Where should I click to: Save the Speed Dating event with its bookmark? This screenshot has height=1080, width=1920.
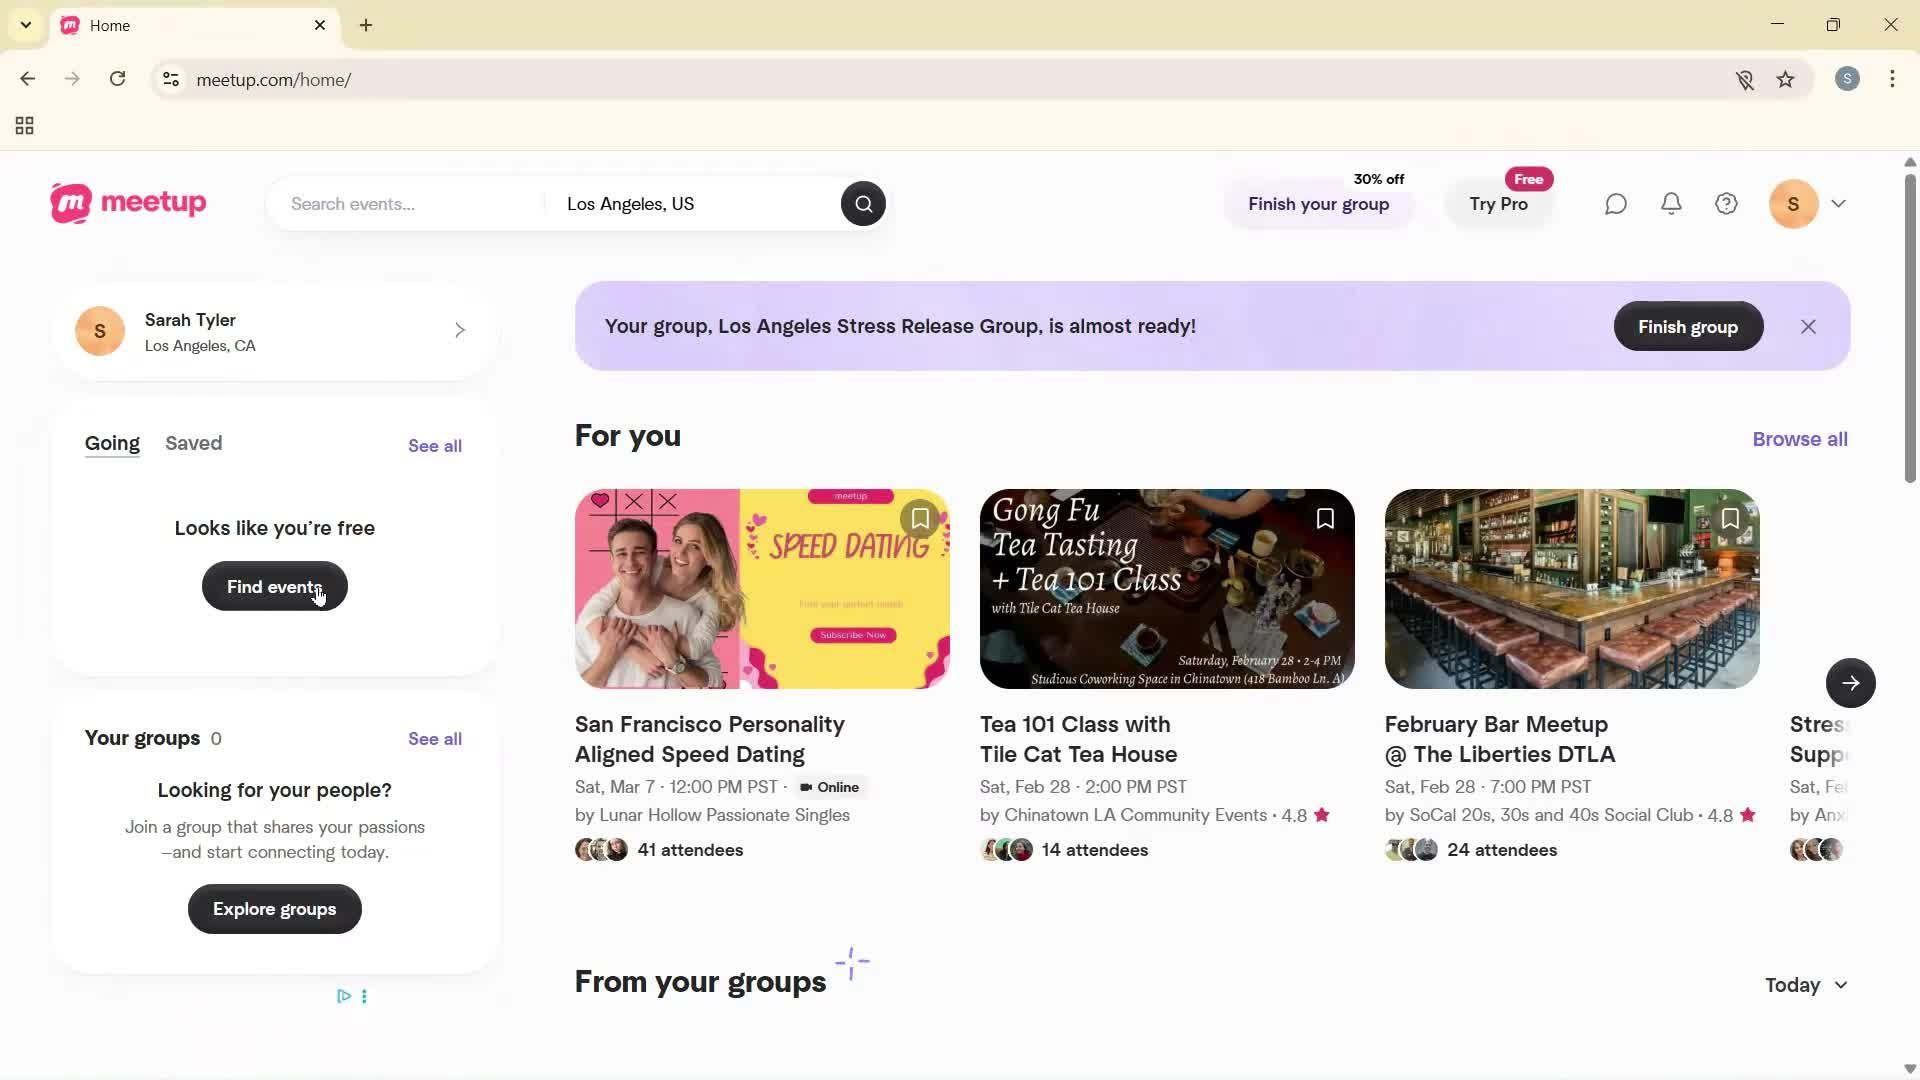(x=920, y=518)
